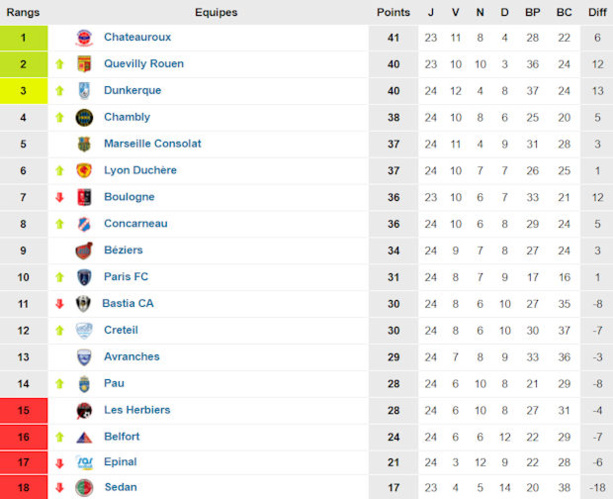This screenshot has width=613, height=499.
Task: Click the Chateauroux club crest icon
Action: (85, 37)
